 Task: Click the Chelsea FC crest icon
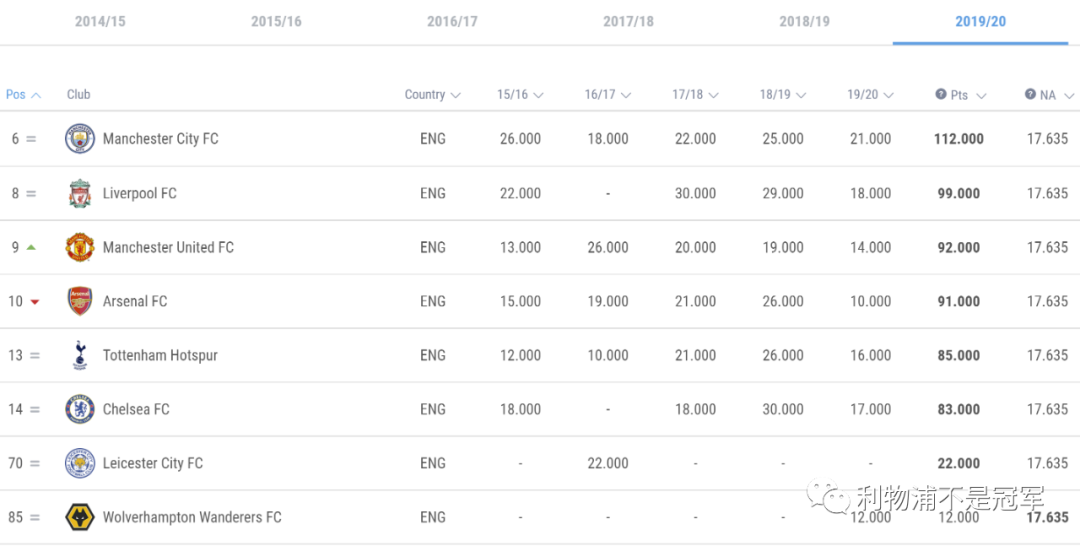tap(80, 409)
